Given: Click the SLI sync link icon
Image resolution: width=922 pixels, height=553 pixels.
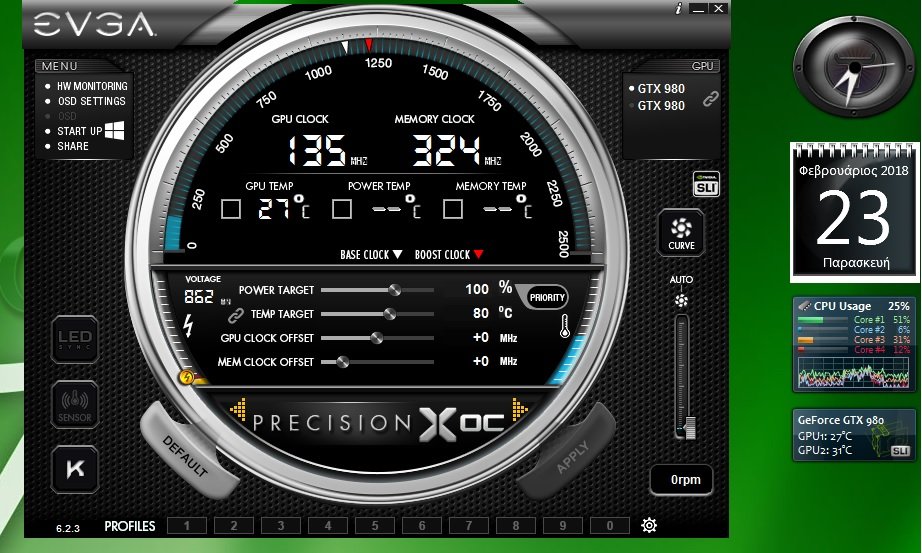Looking at the screenshot, I should (710, 99).
